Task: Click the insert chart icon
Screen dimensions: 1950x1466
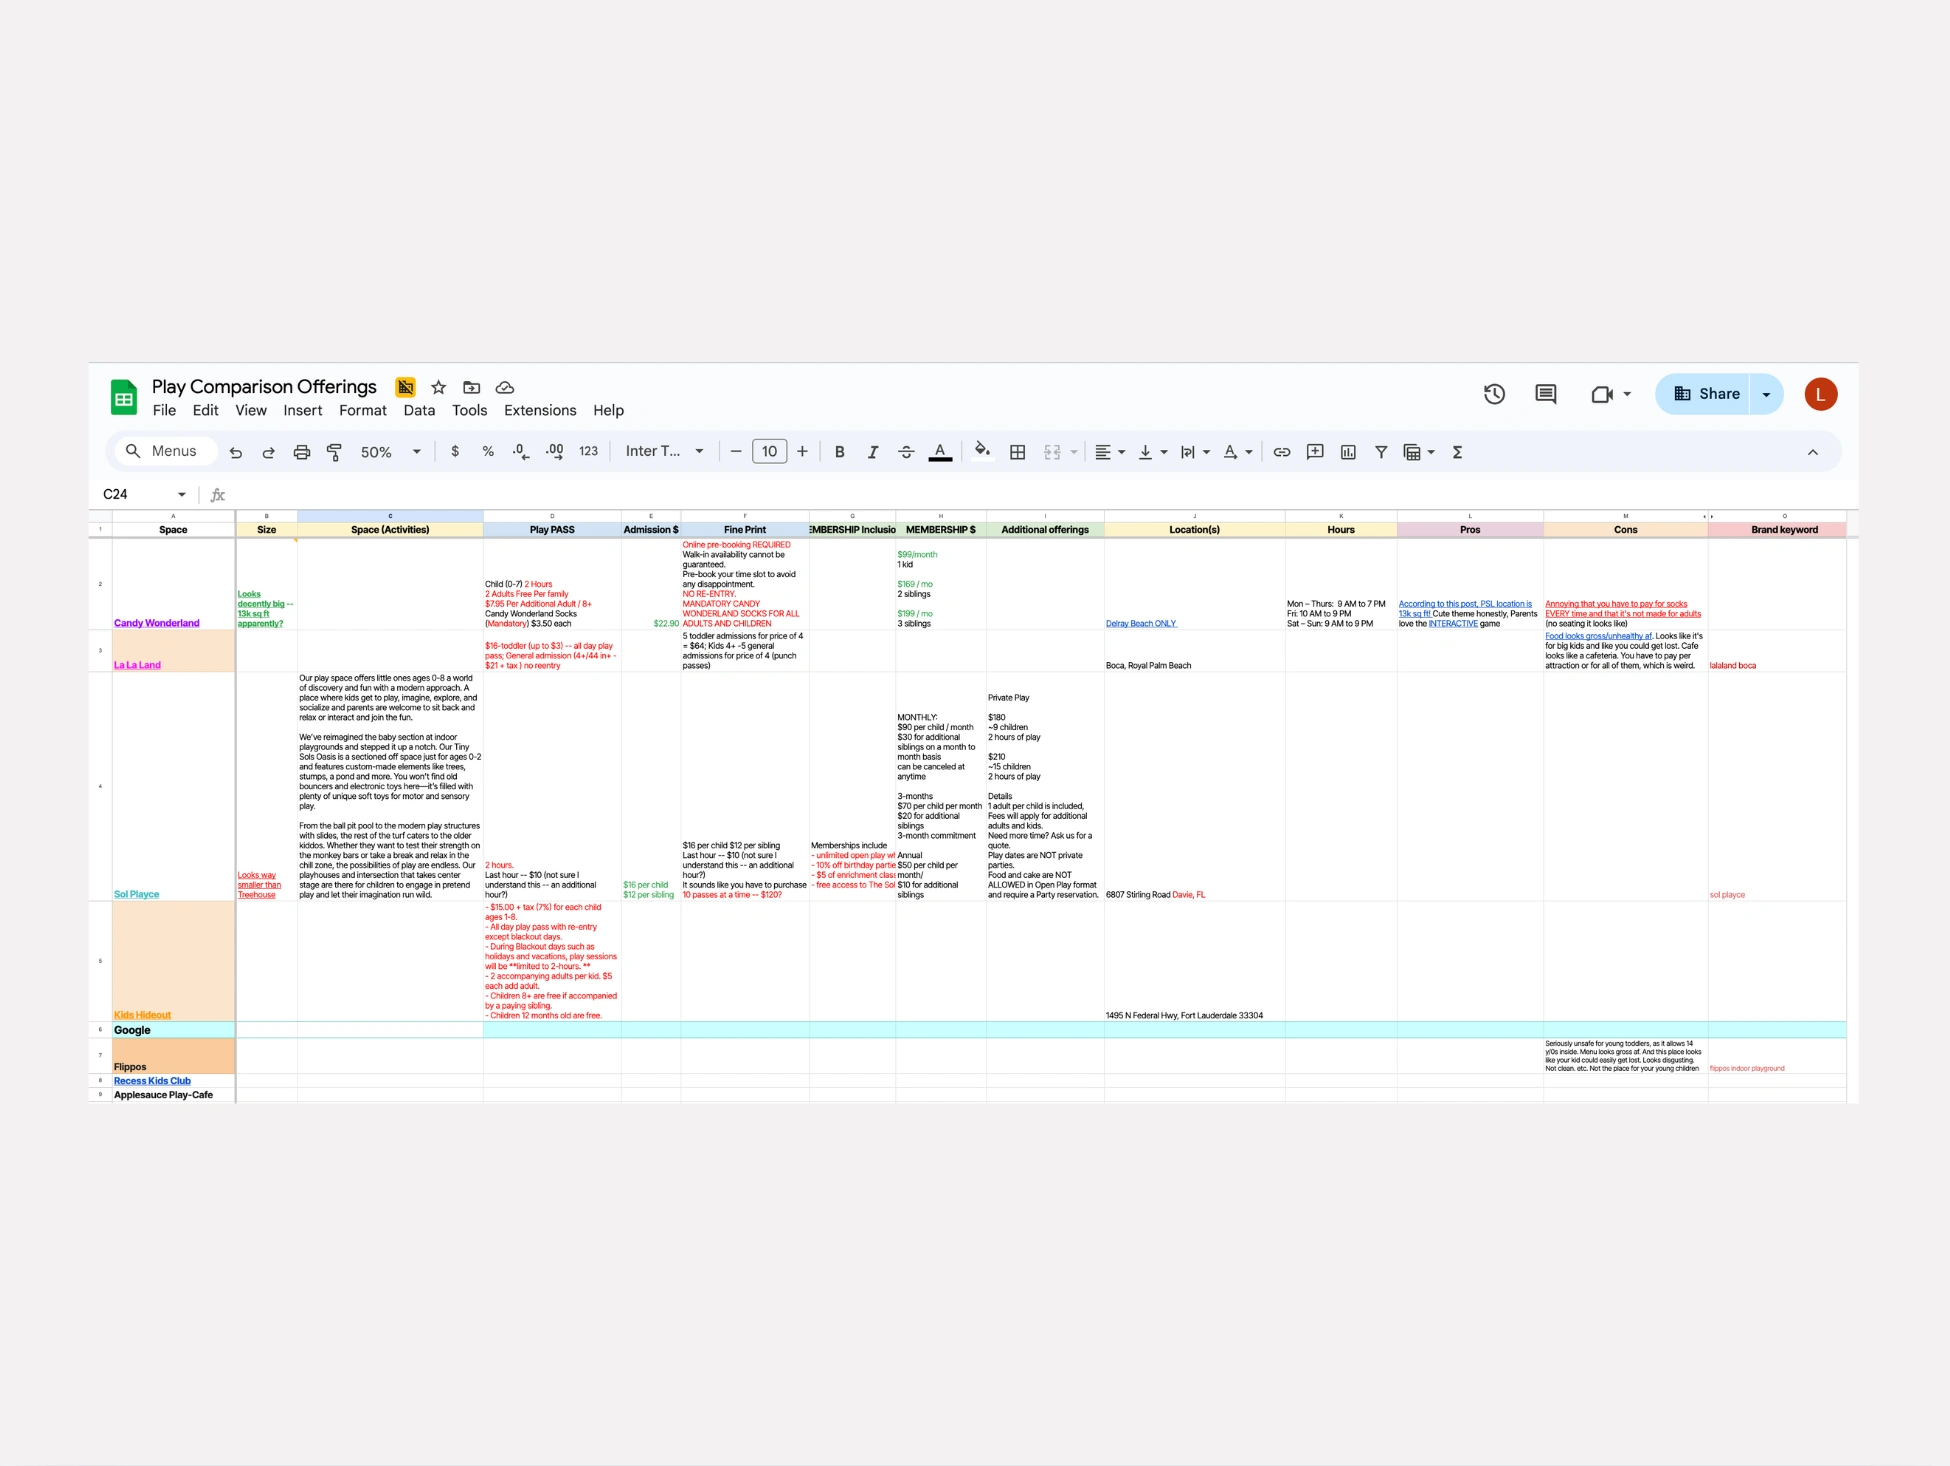Action: point(1348,452)
